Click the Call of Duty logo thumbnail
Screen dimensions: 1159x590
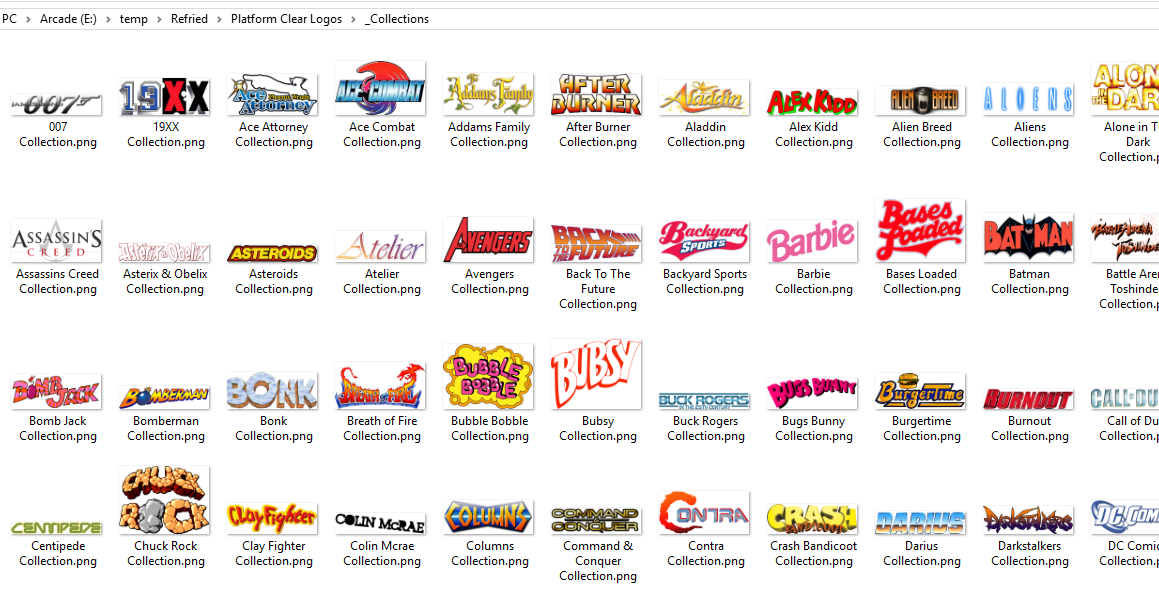tap(1124, 398)
